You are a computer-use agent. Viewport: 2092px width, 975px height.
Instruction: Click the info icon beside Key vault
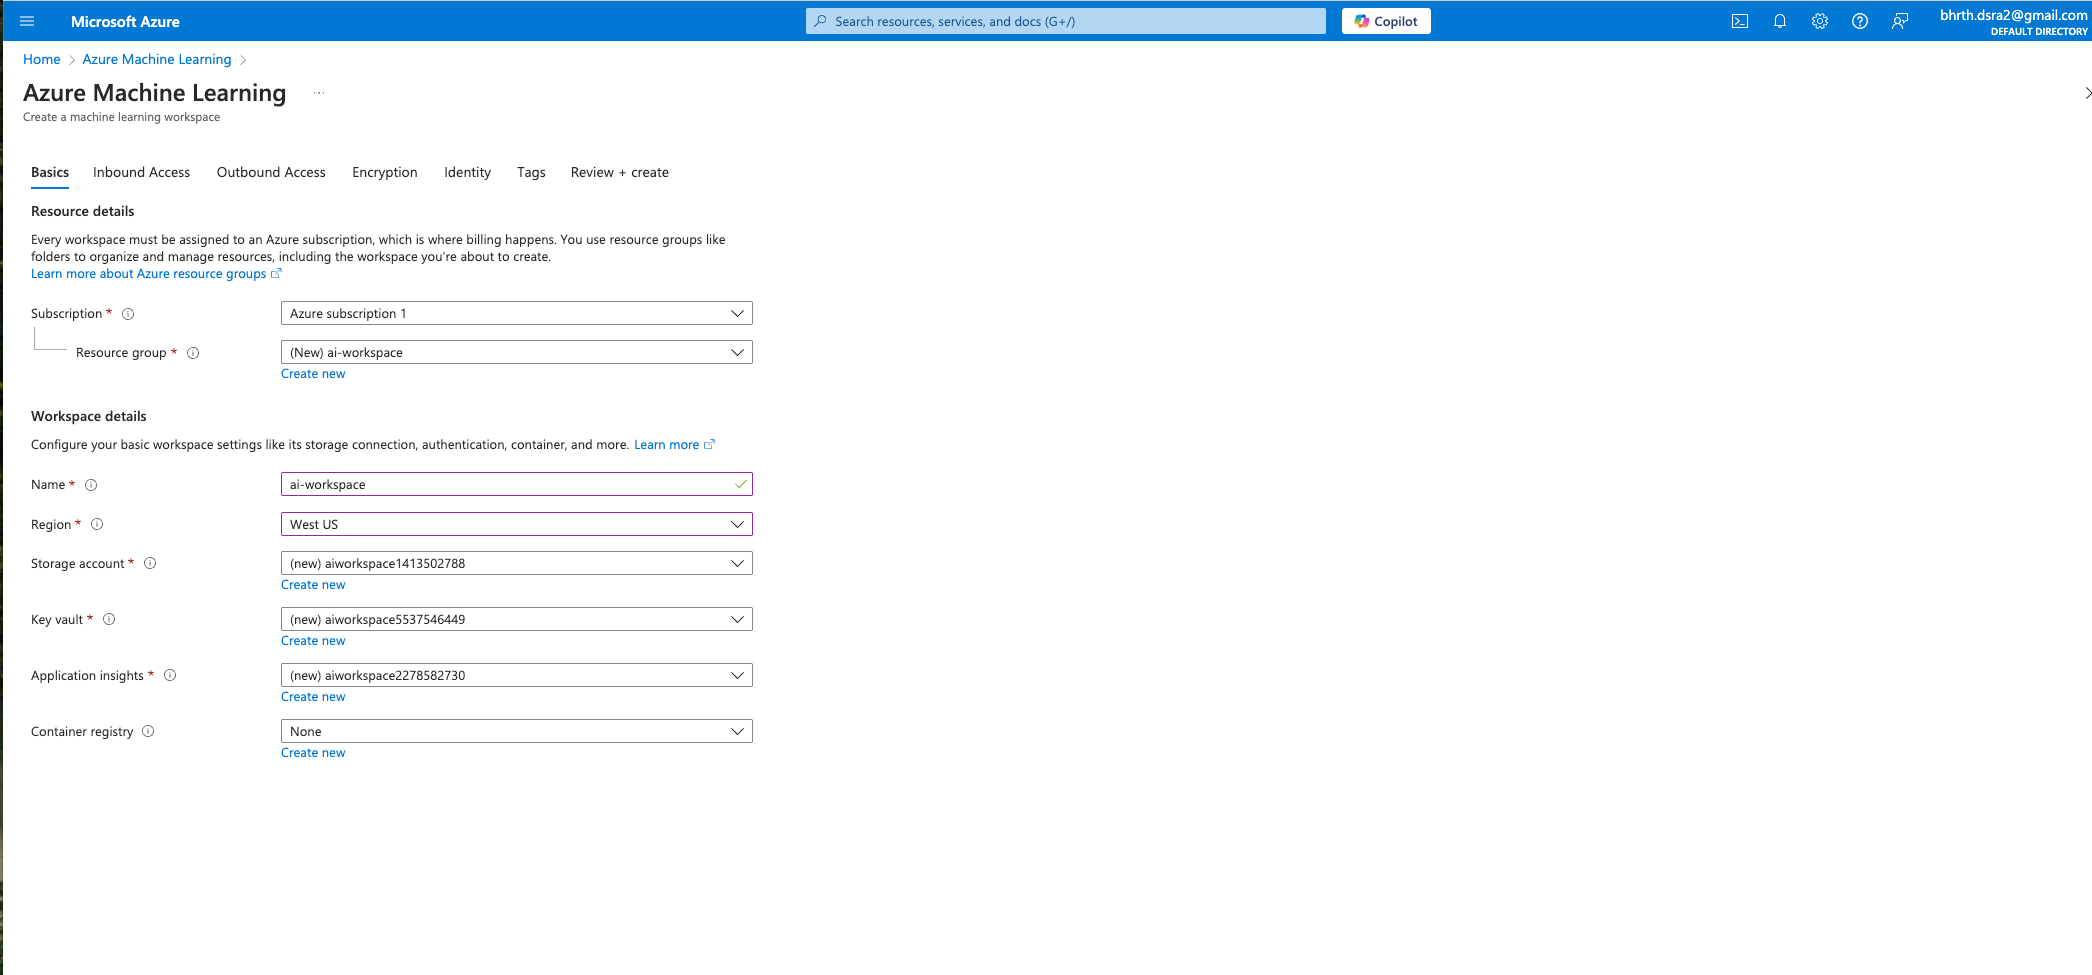pos(109,619)
